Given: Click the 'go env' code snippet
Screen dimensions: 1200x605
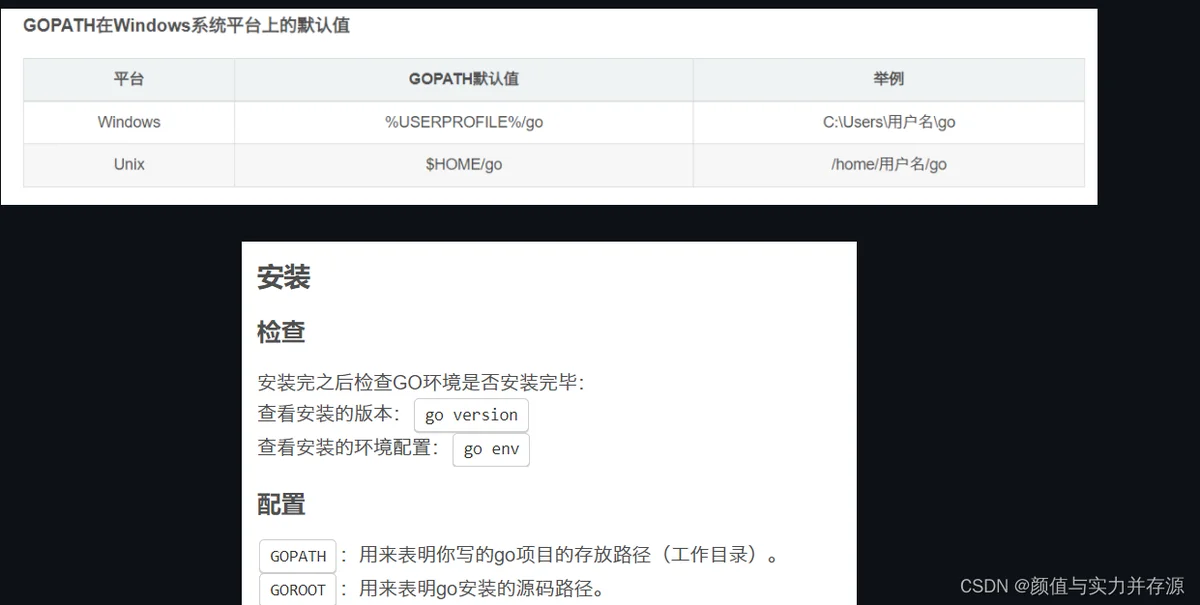Looking at the screenshot, I should (491, 449).
